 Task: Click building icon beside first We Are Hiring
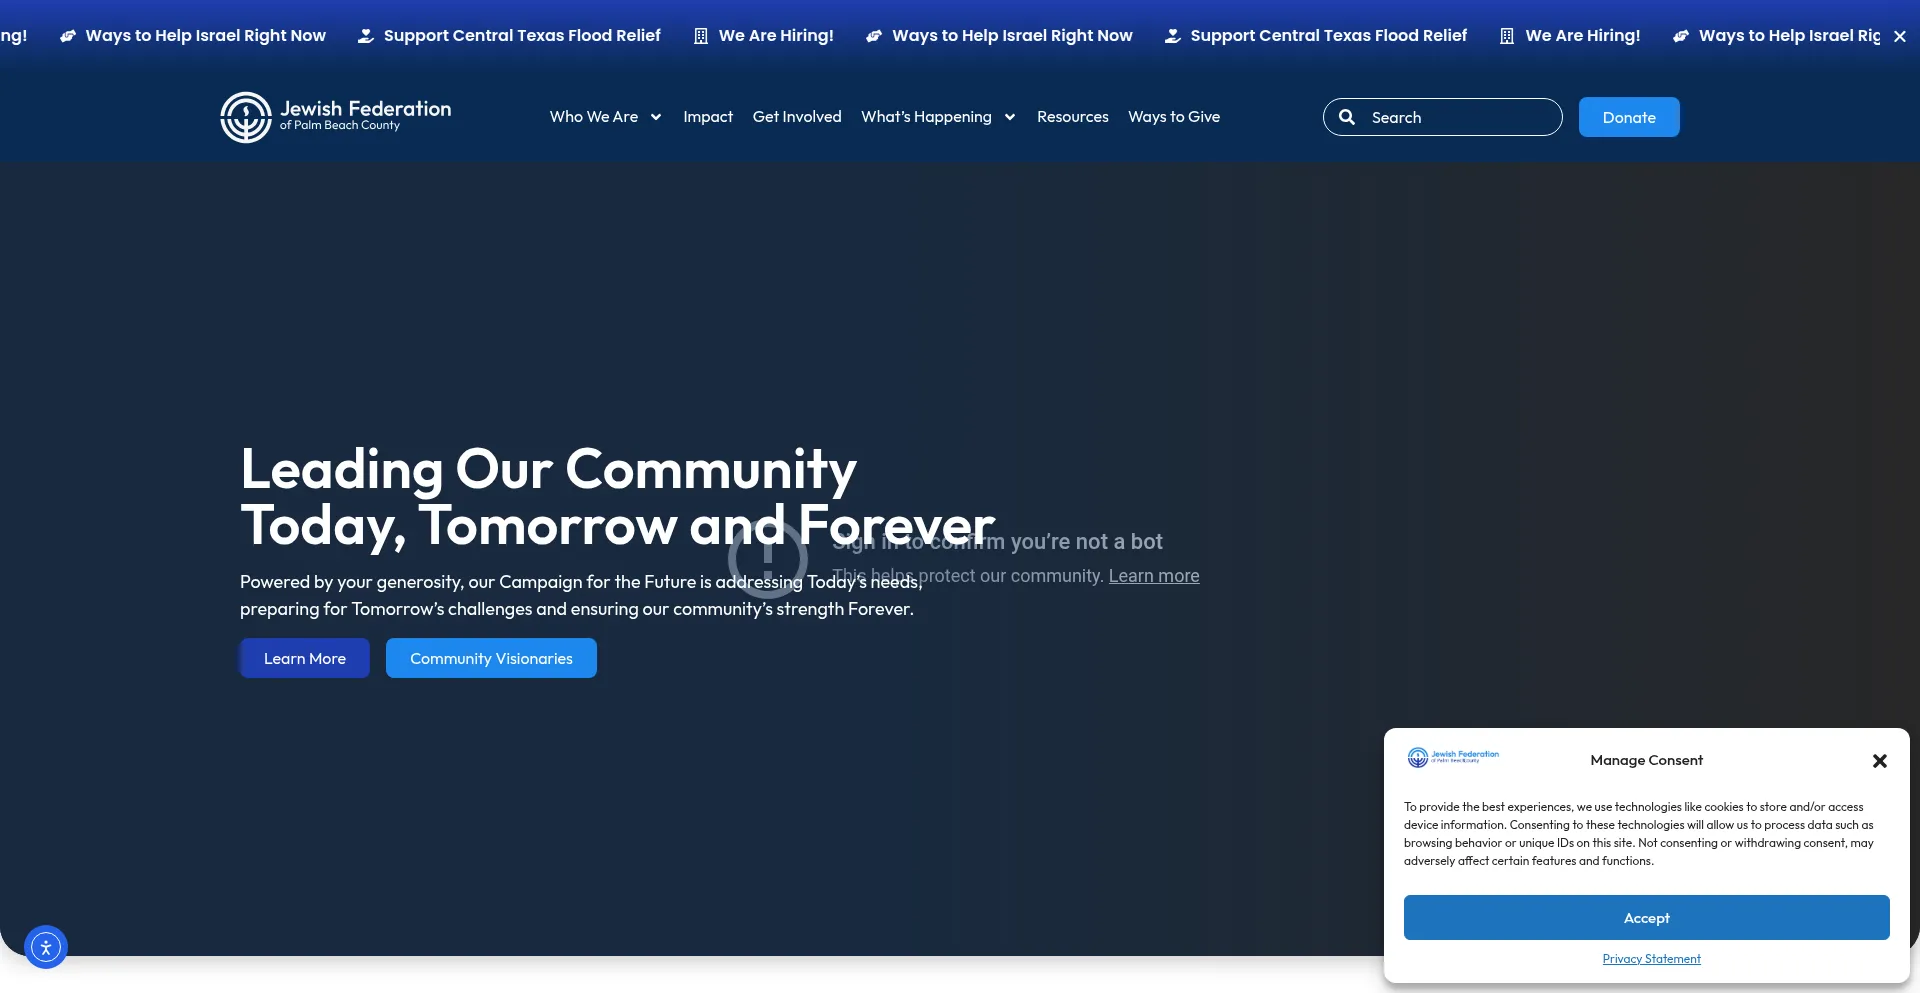[701, 36]
